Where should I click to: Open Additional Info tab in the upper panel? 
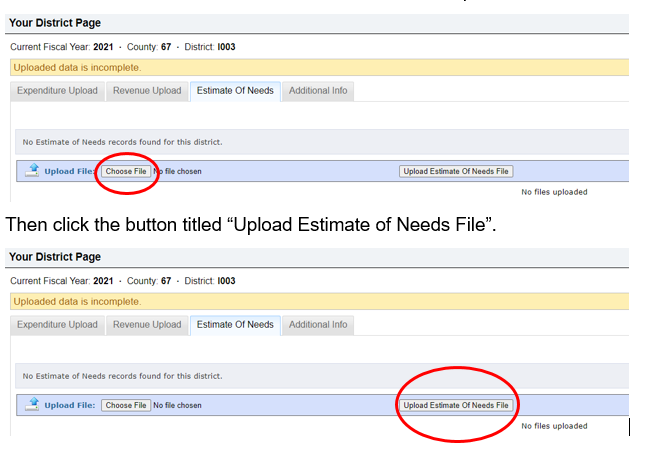tap(317, 91)
